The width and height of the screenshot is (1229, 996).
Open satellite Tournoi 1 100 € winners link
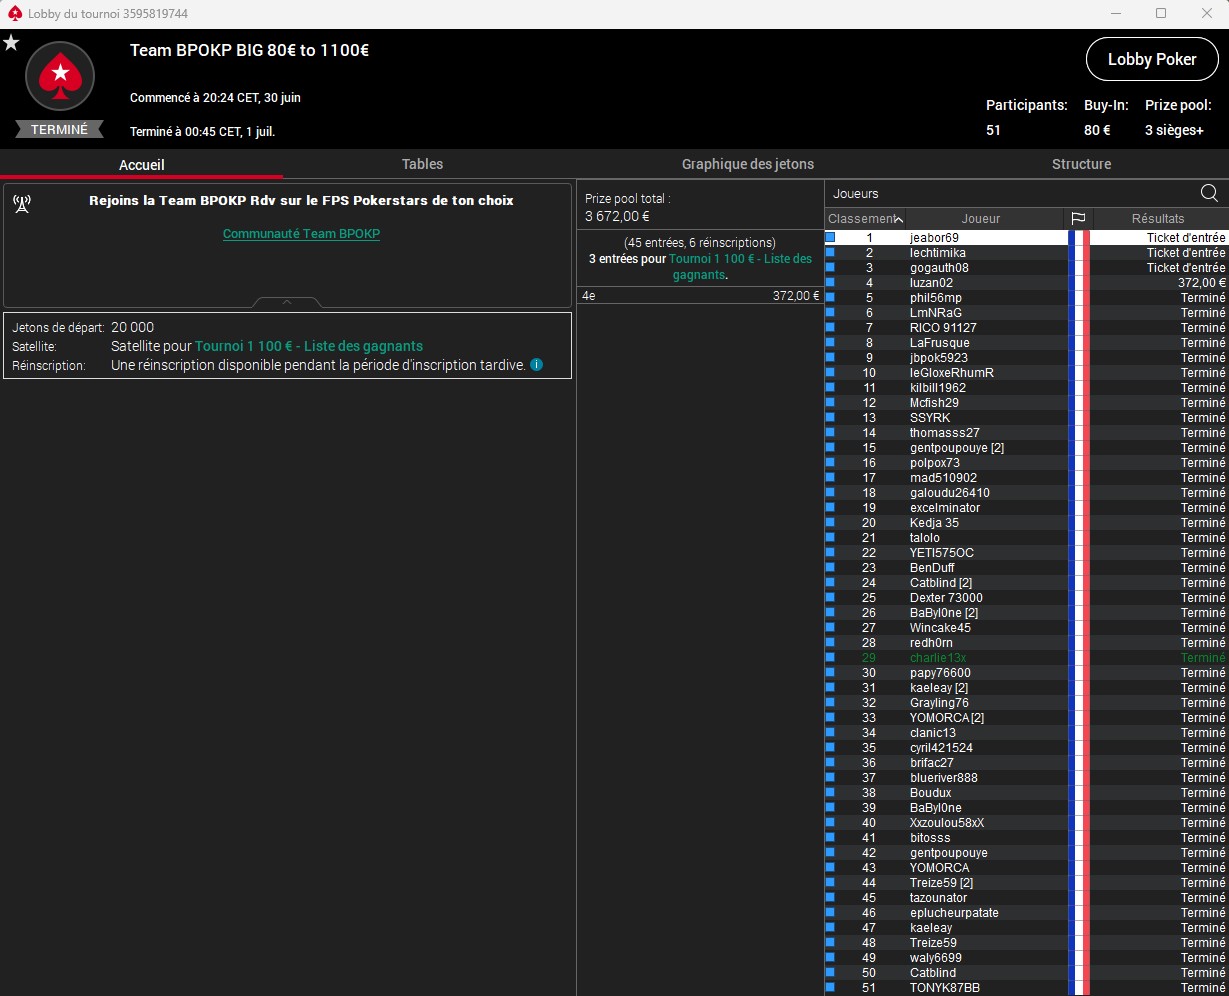point(309,346)
